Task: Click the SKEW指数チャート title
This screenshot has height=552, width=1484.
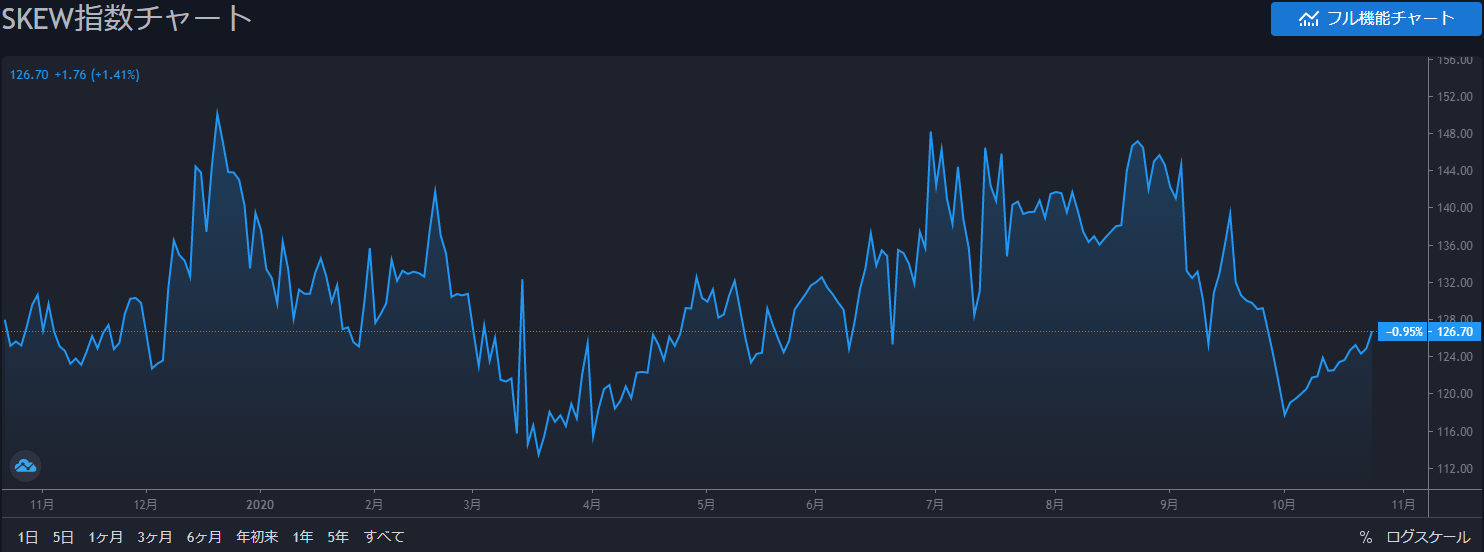Action: (126, 18)
